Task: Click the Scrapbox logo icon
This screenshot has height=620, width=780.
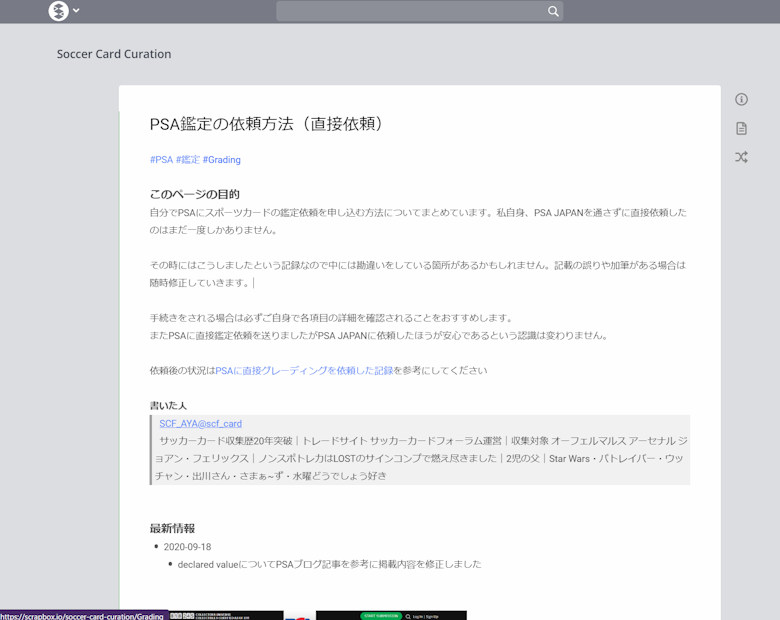Action: 59,11
